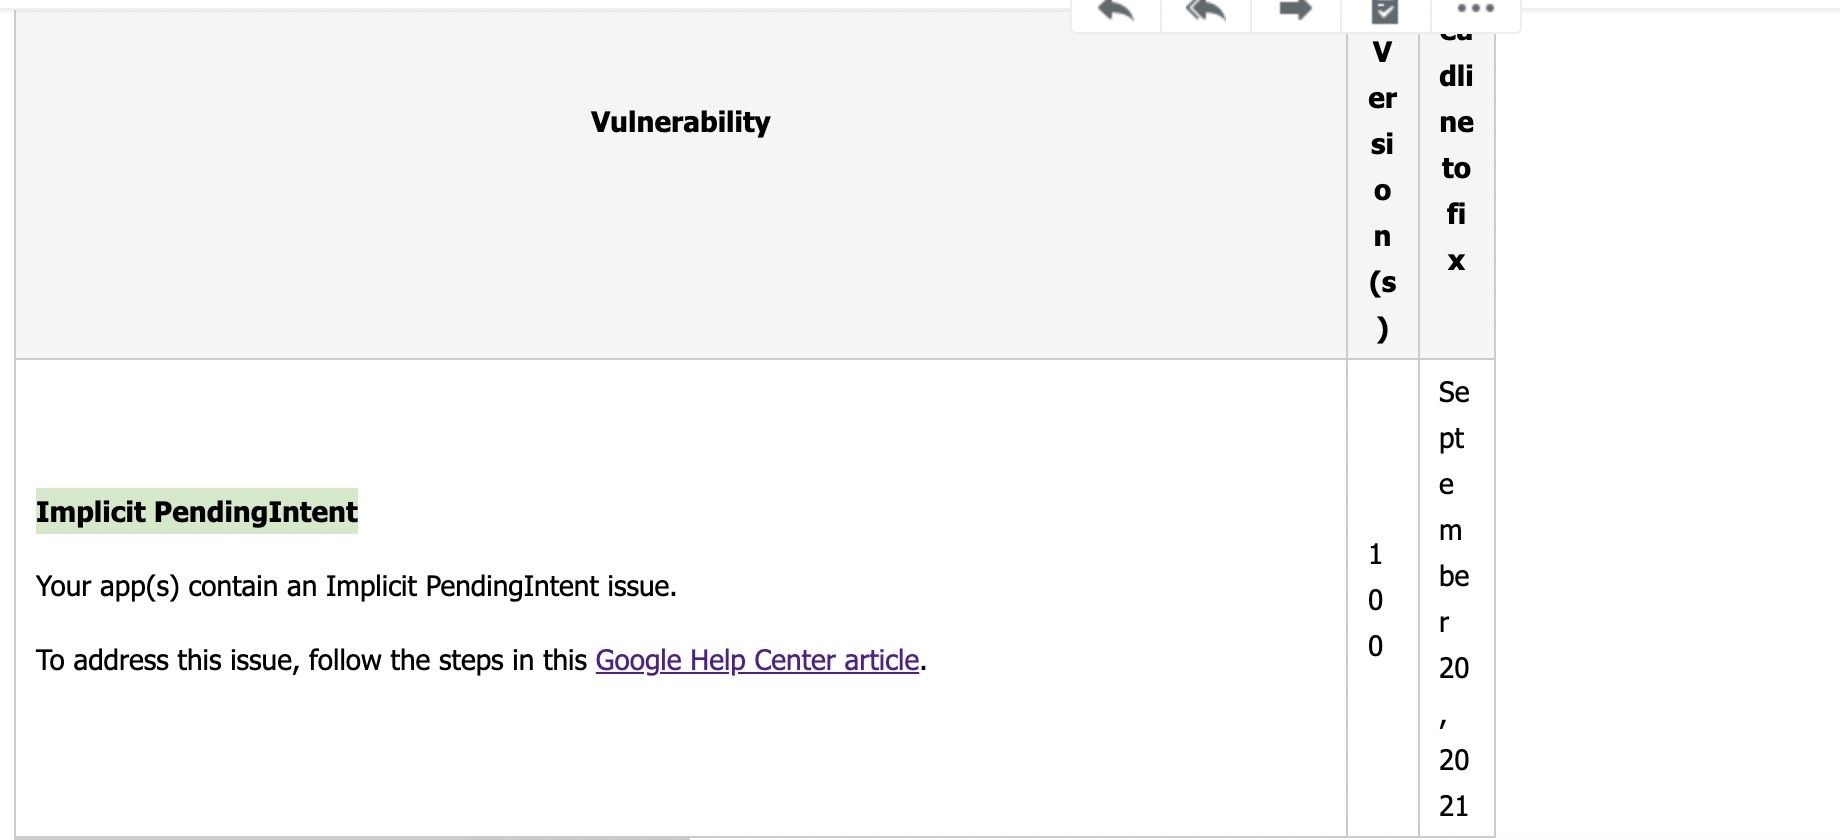Click the Reply All double-arrow icon
The height and width of the screenshot is (840, 1840).
[1206, 11]
